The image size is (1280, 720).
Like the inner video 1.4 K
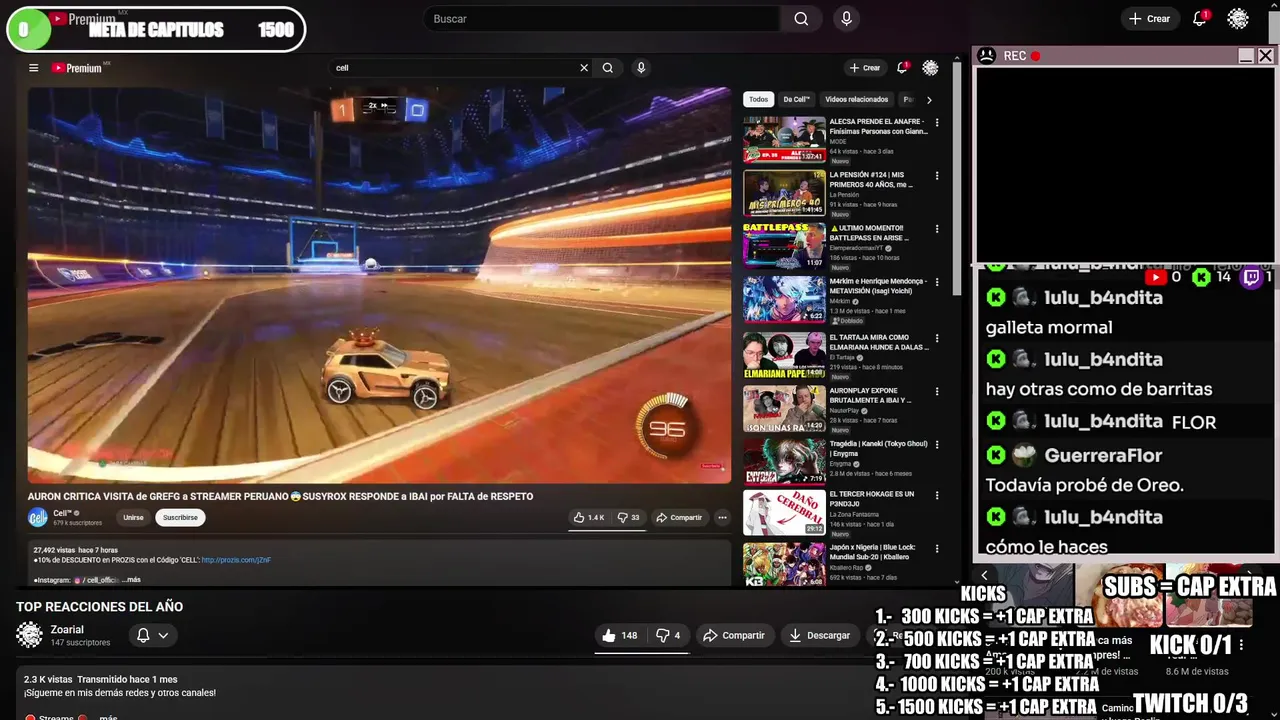point(589,517)
